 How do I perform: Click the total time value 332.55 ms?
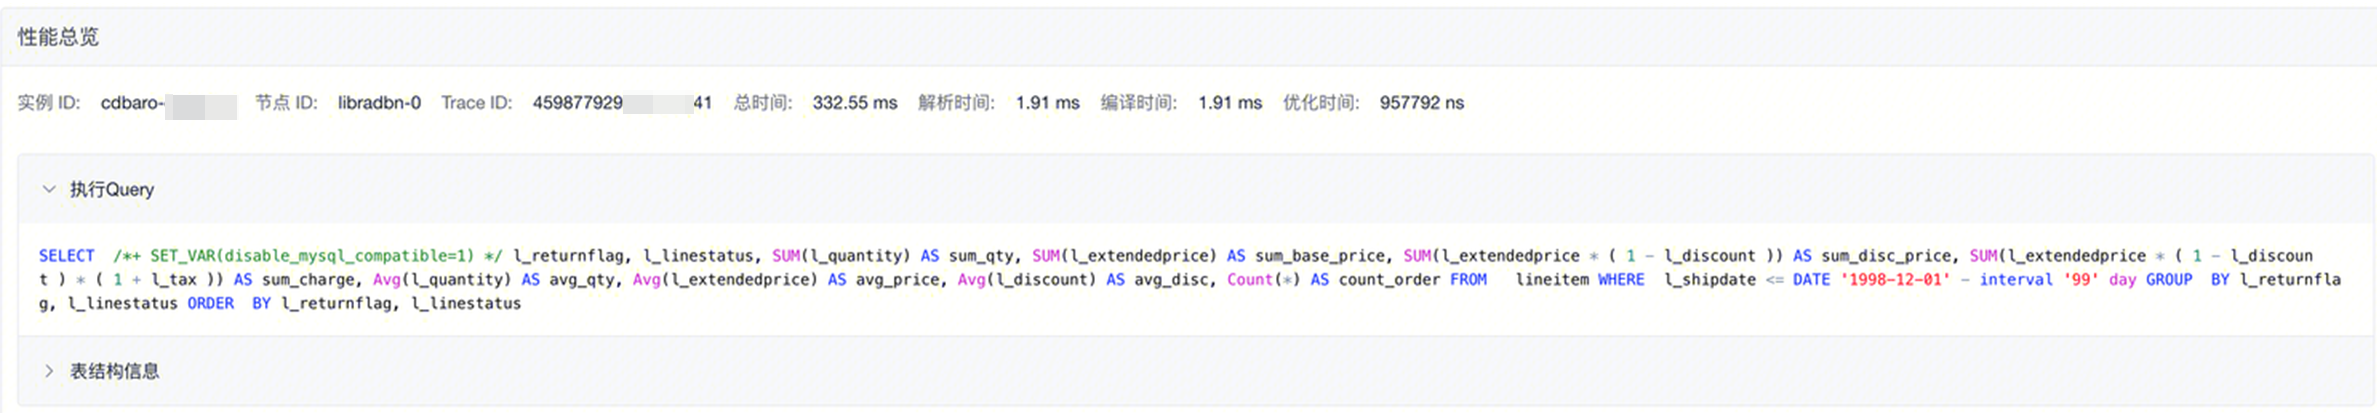[x=854, y=103]
